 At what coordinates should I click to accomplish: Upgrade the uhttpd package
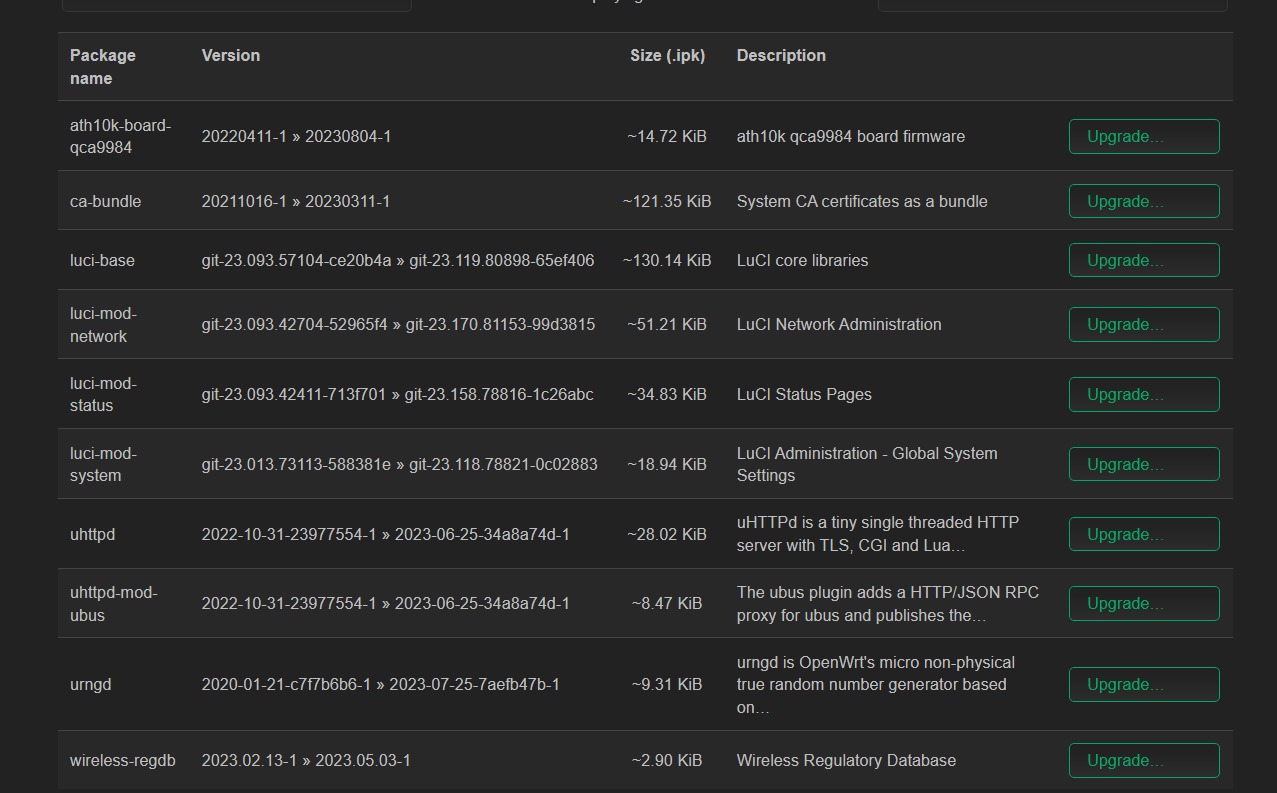tap(1144, 534)
